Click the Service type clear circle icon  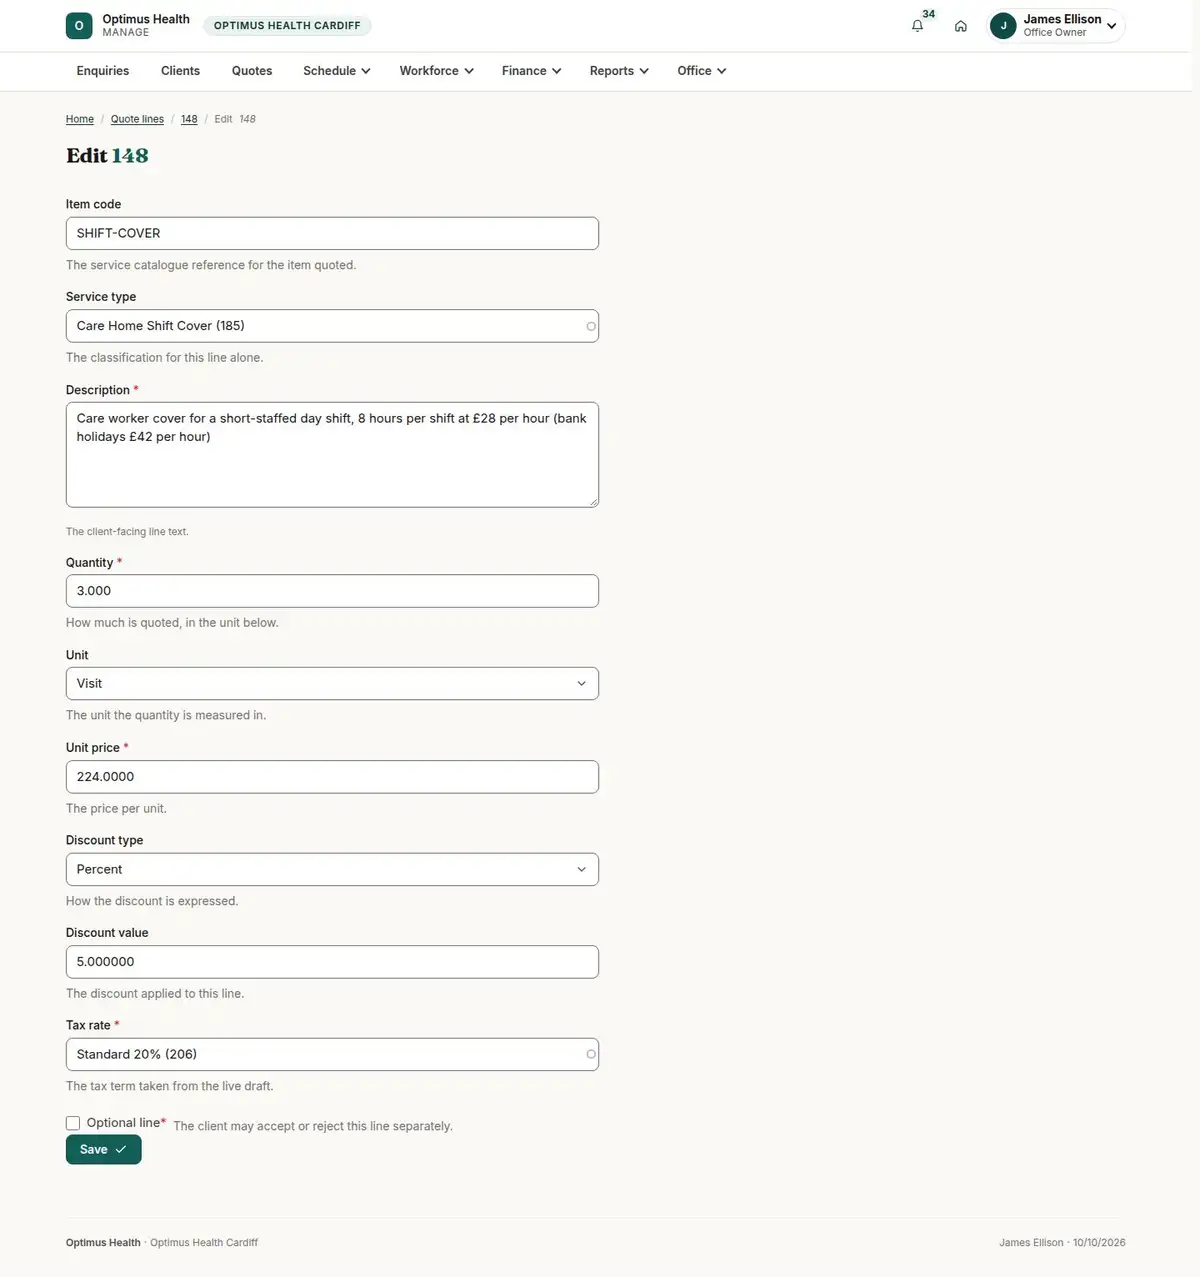tap(591, 326)
